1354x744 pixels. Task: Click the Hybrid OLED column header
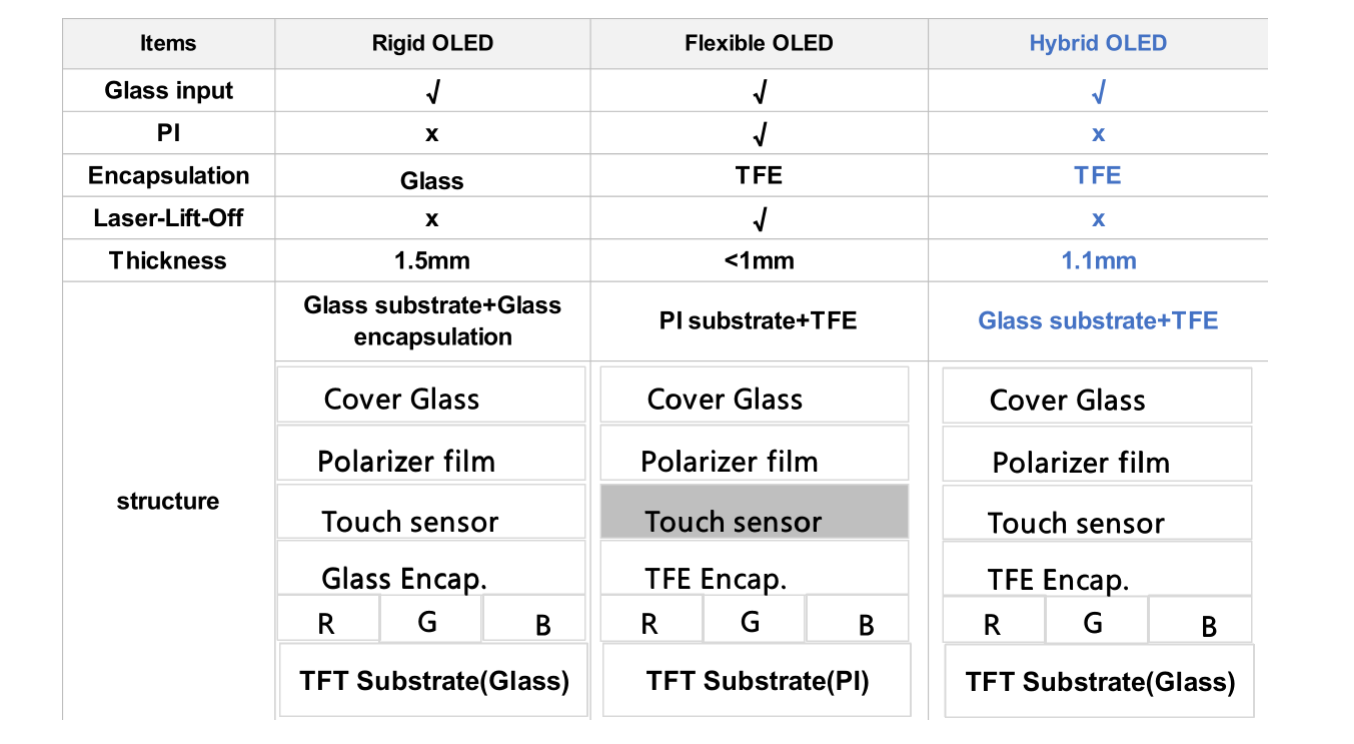click(1097, 44)
